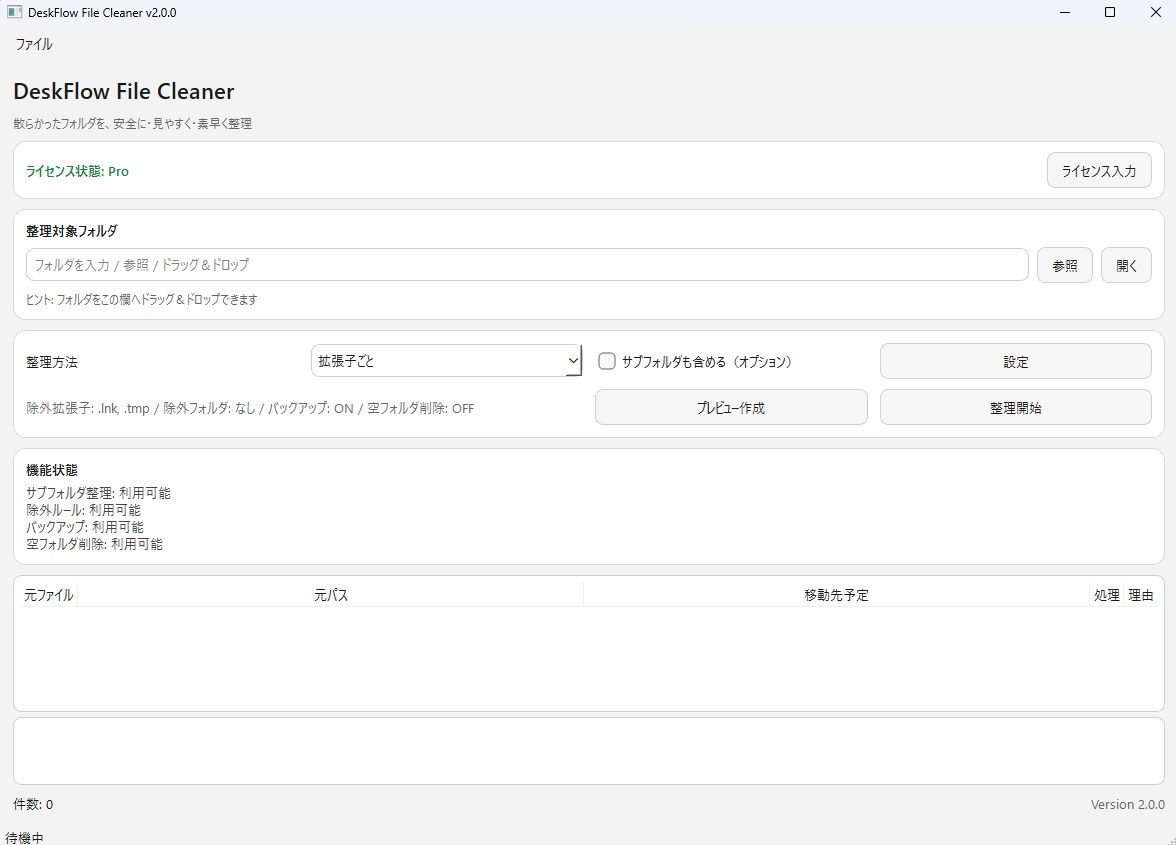The height and width of the screenshot is (845, 1176).
Task: Click the empty log output box
Action: point(589,751)
